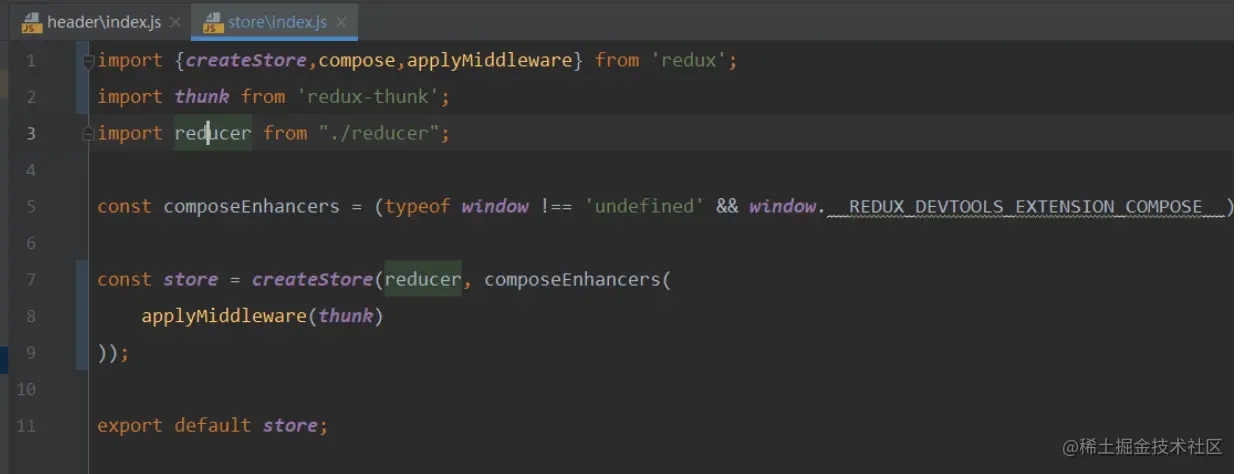
Task: Click line number 1 in gutter
Action: (30, 61)
